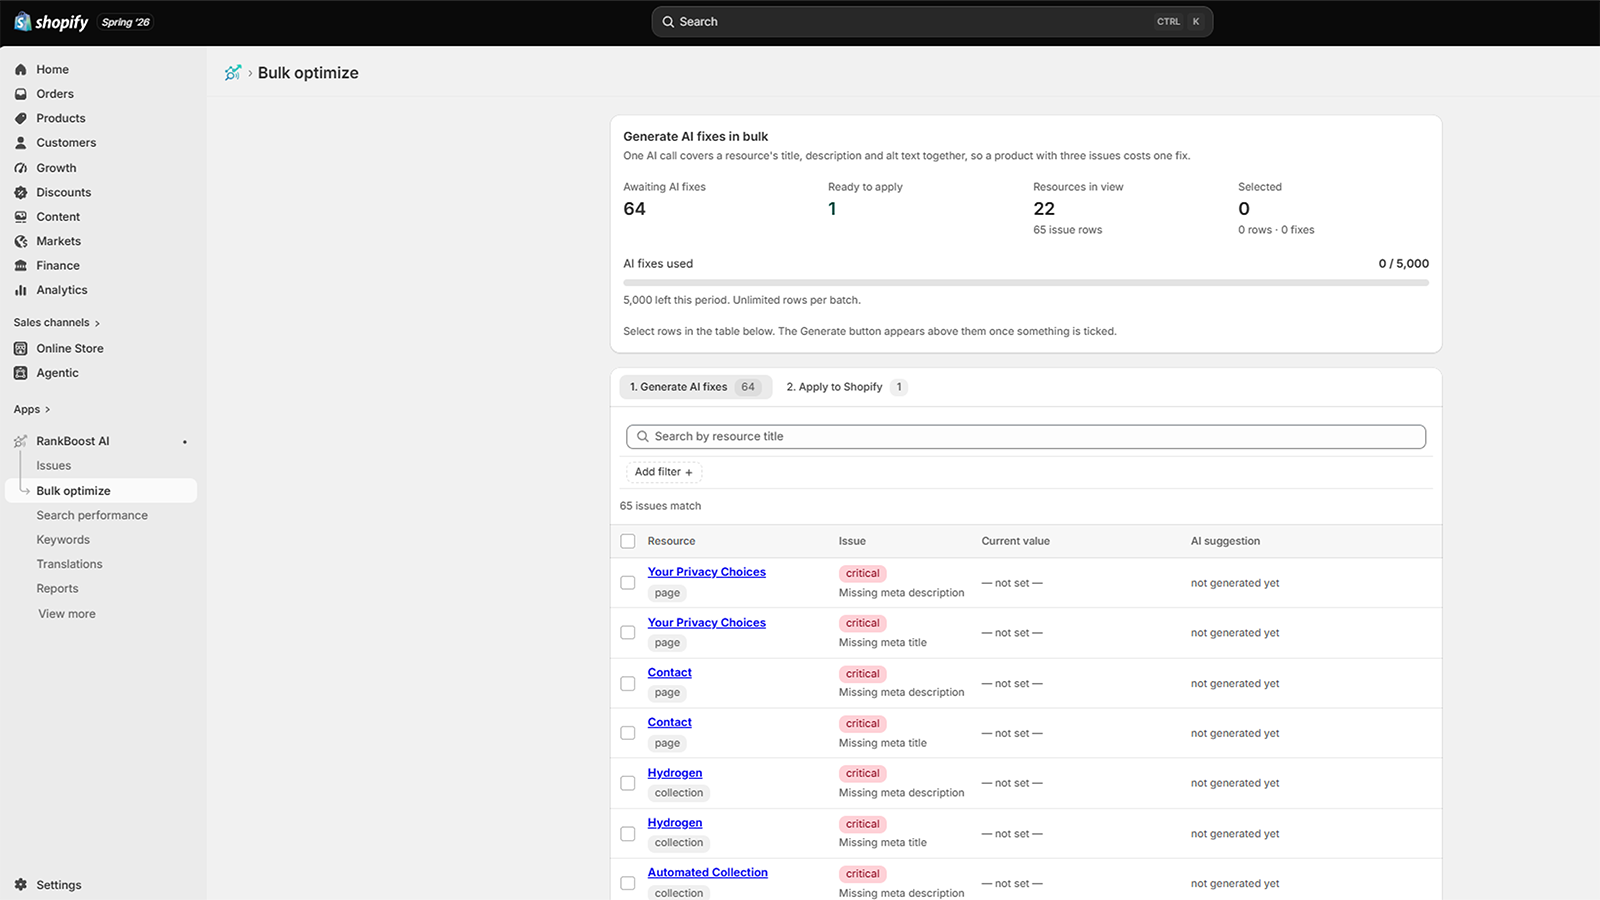Open Contact link in missing meta title row

670,722
